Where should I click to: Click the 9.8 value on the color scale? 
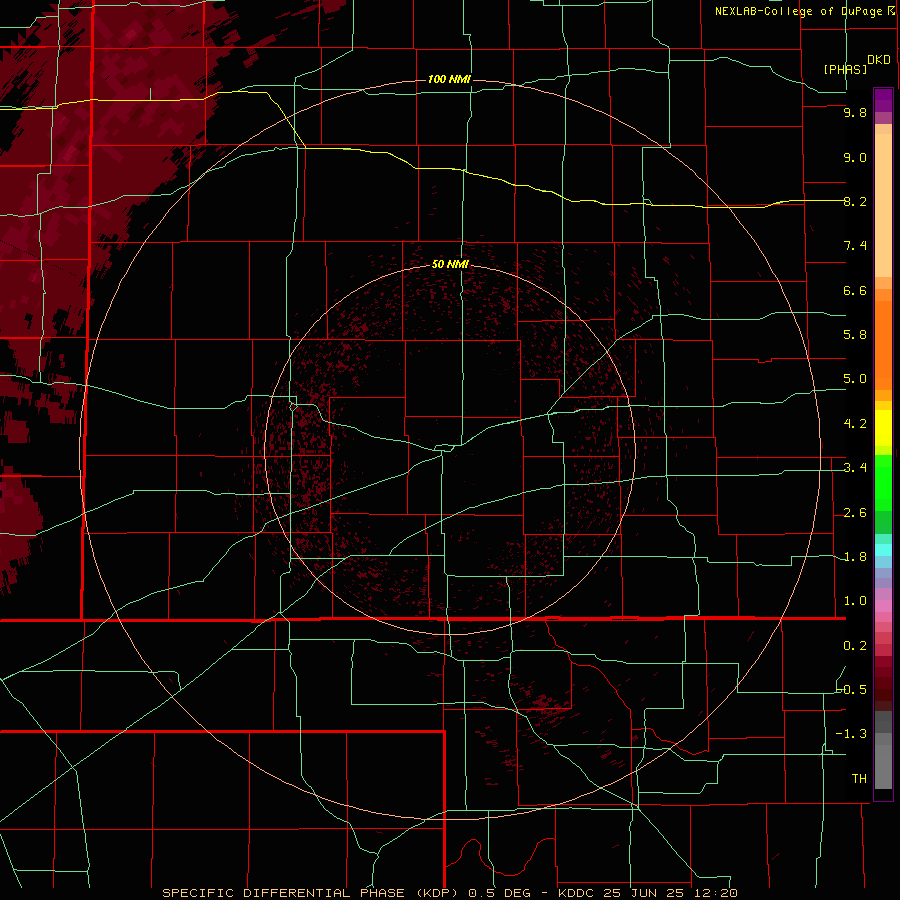pyautogui.click(x=855, y=112)
